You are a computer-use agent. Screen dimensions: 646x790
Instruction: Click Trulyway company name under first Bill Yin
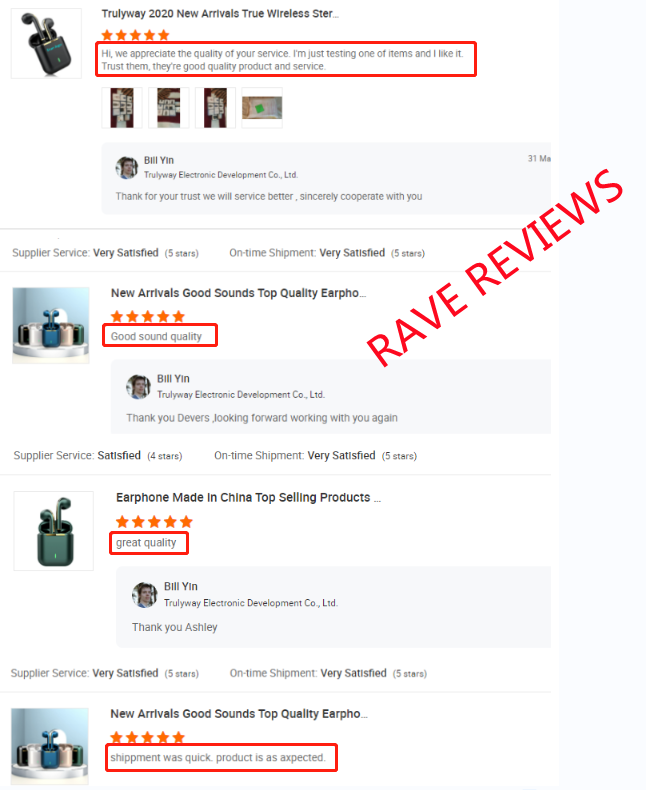coord(221,175)
